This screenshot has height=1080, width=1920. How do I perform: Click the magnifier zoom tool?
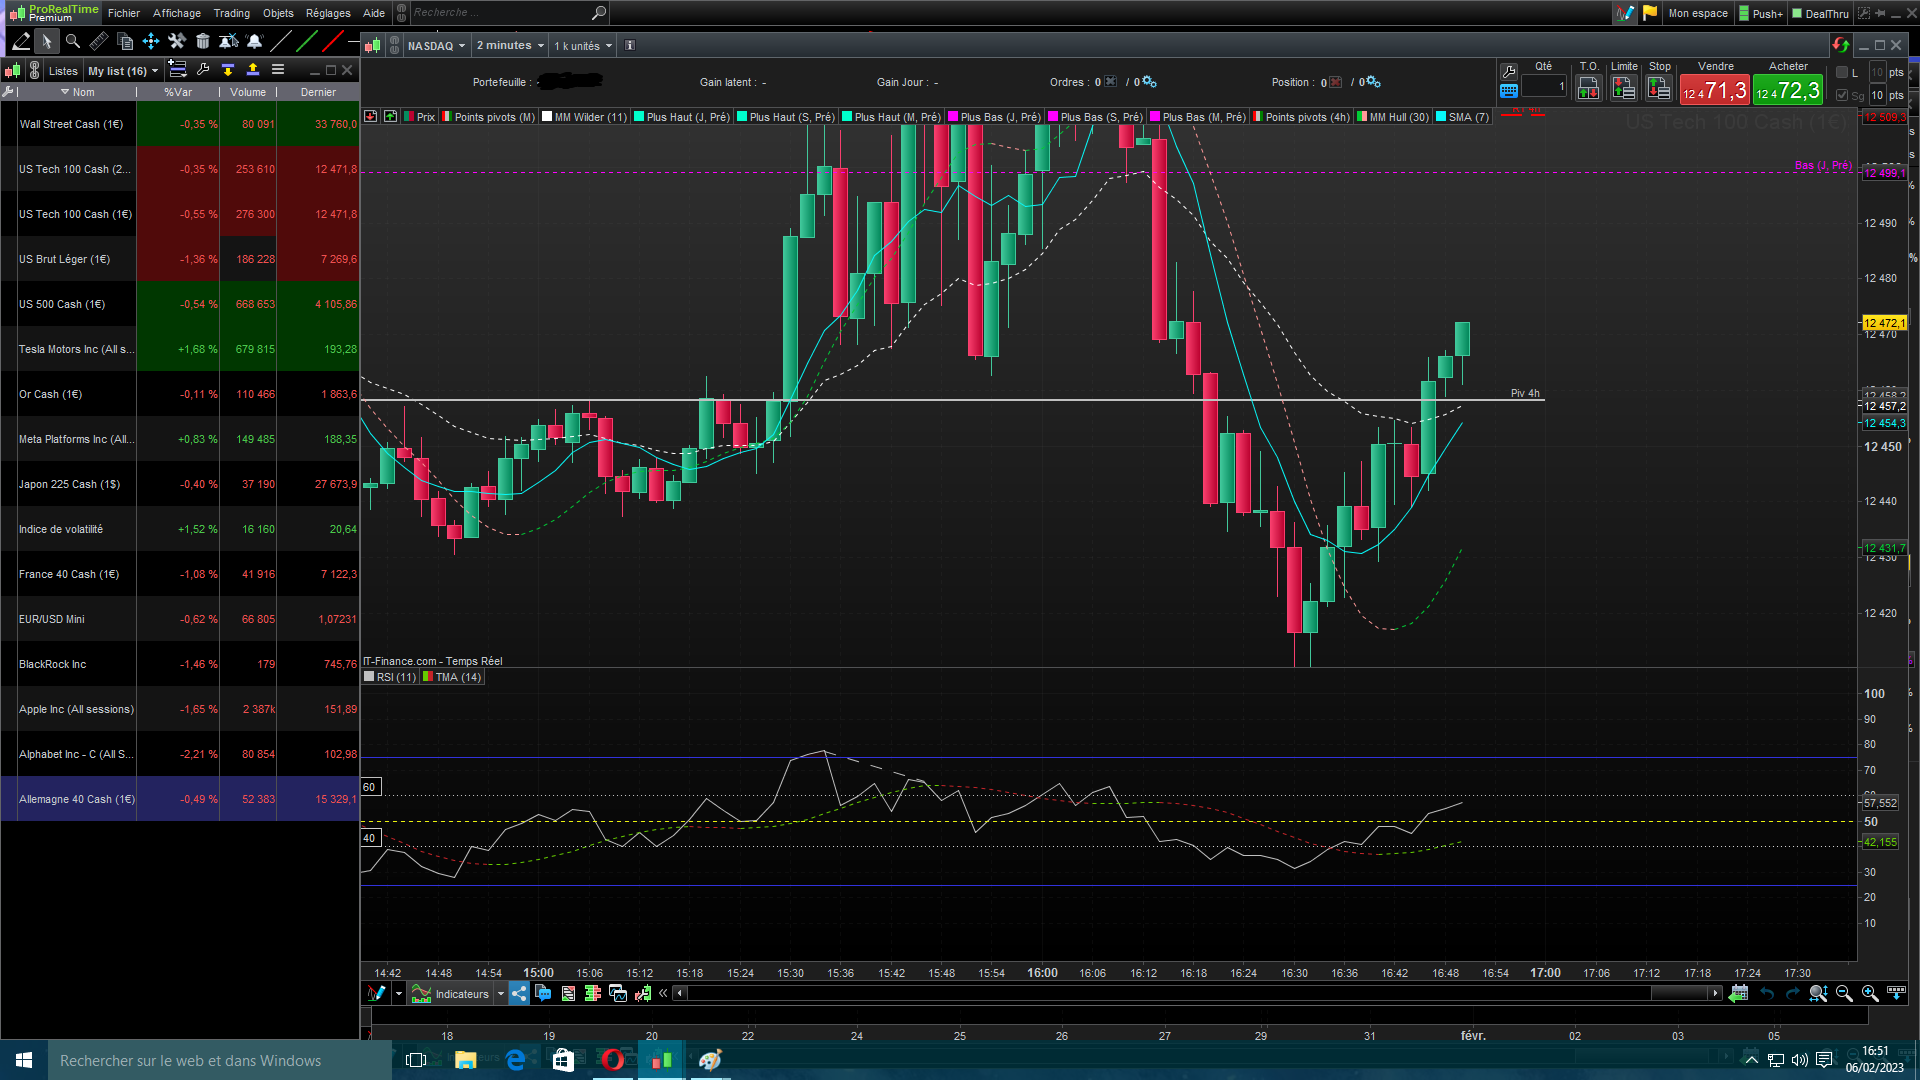click(72, 41)
